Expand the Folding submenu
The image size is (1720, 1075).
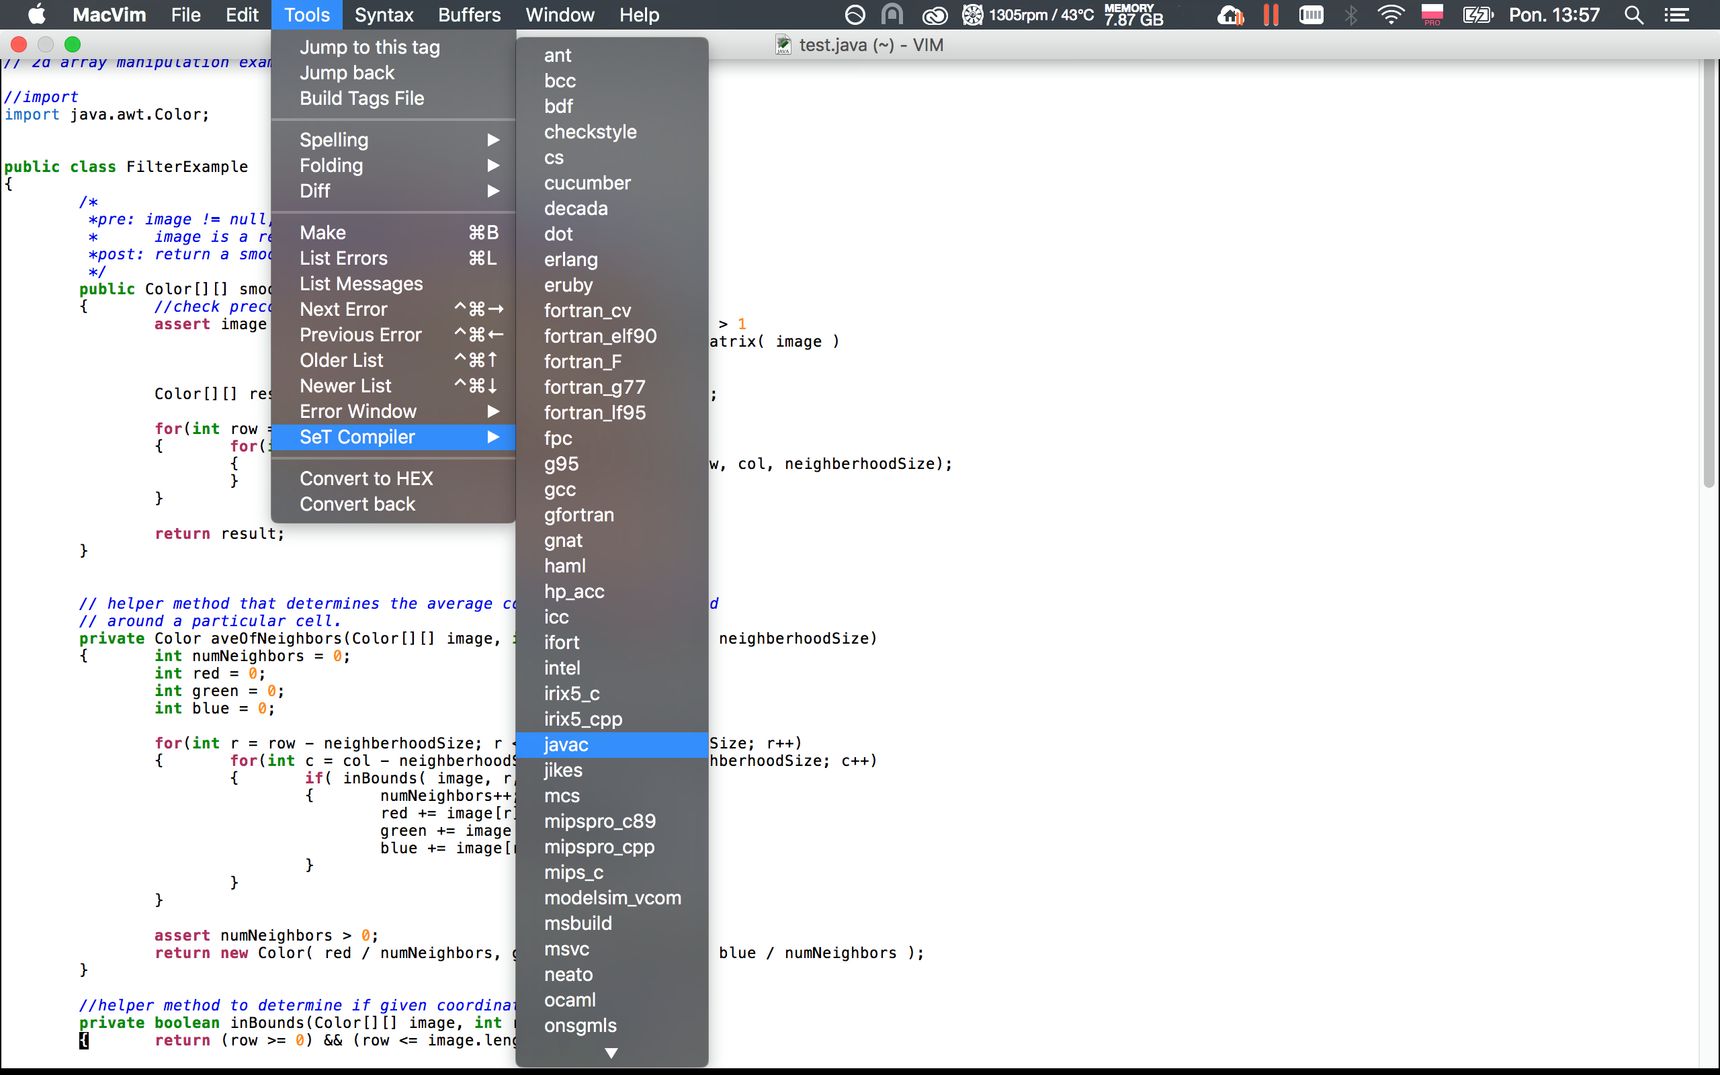point(393,166)
